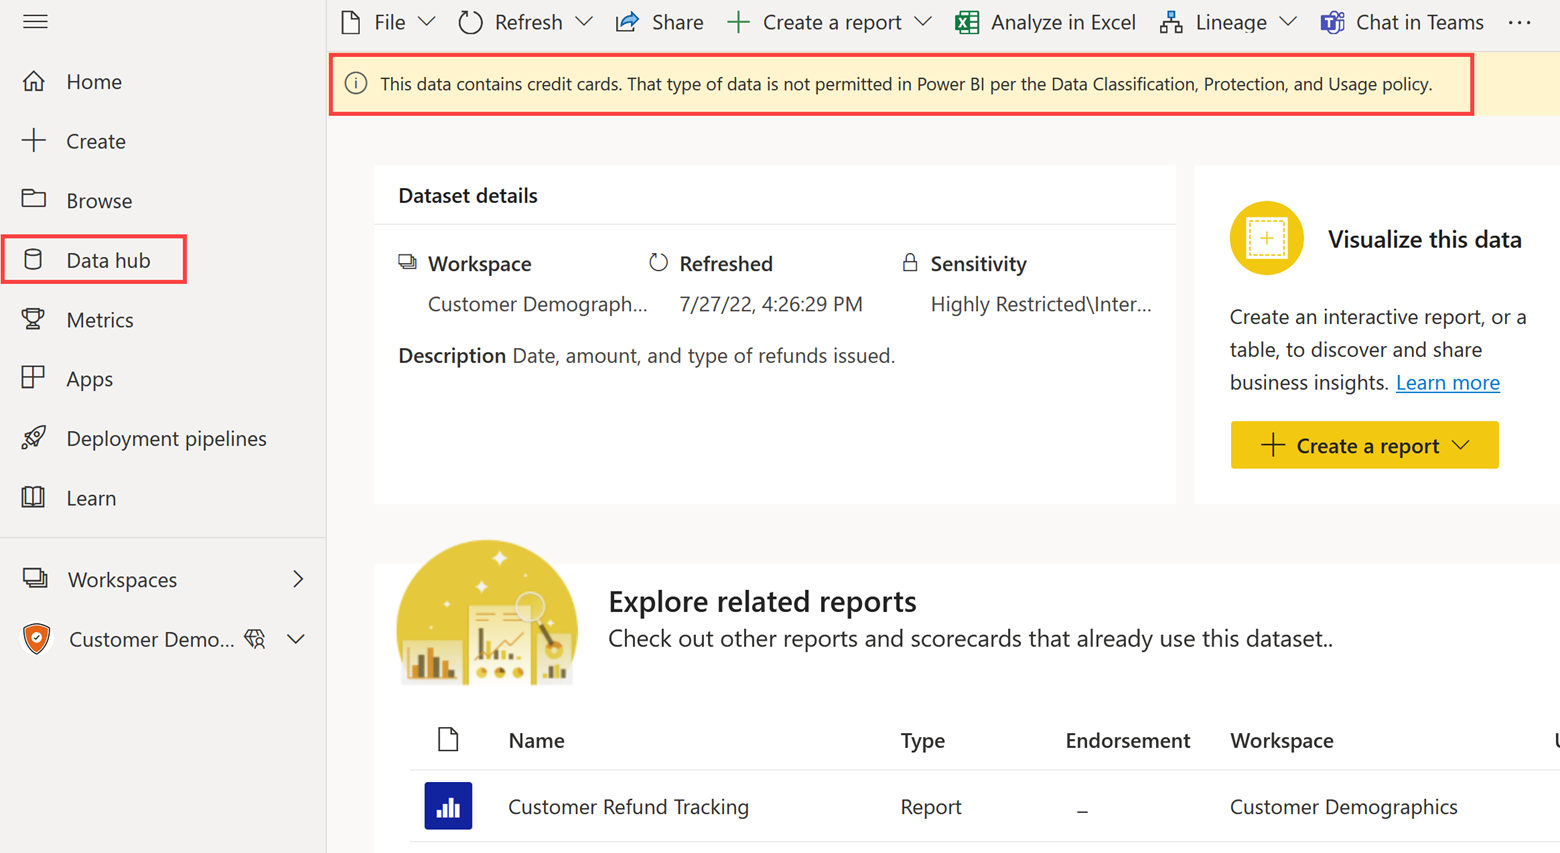The height and width of the screenshot is (853, 1560).
Task: Click the Metrics trophy icon
Action: click(x=33, y=319)
